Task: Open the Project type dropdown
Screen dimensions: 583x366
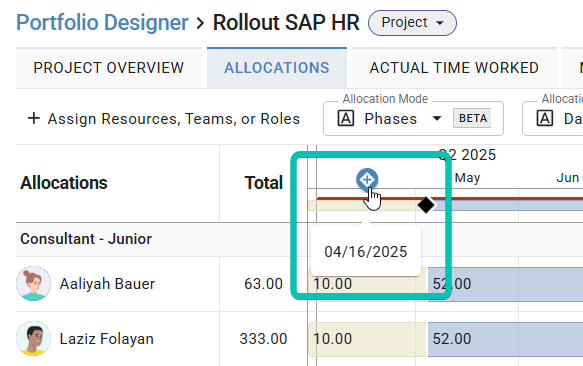Action: tap(412, 23)
